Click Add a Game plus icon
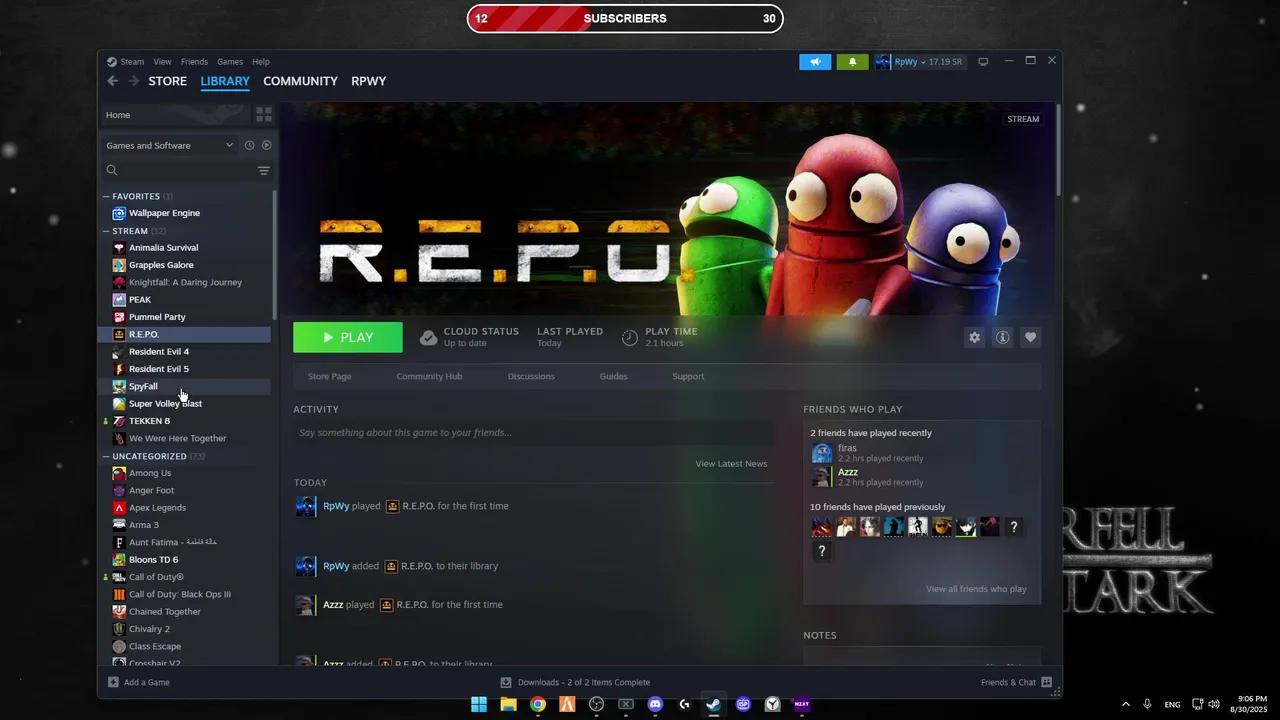Image resolution: width=1280 pixels, height=720 pixels. [113, 682]
